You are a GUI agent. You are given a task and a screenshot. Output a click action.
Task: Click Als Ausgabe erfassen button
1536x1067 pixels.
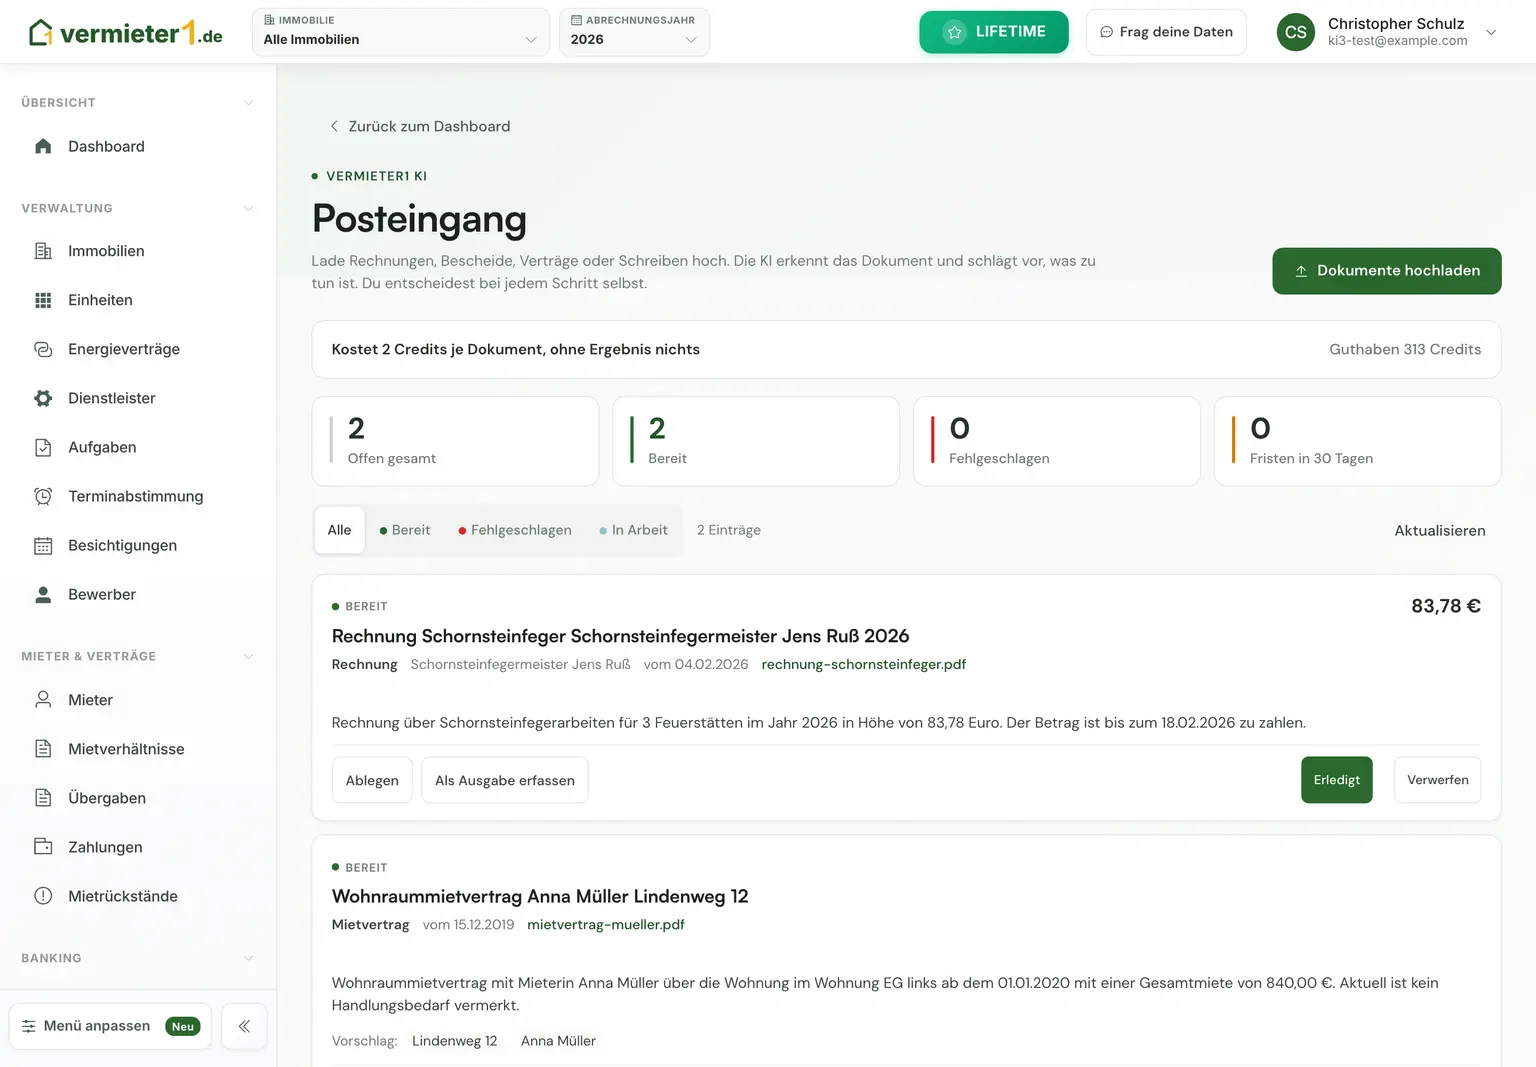tap(505, 780)
